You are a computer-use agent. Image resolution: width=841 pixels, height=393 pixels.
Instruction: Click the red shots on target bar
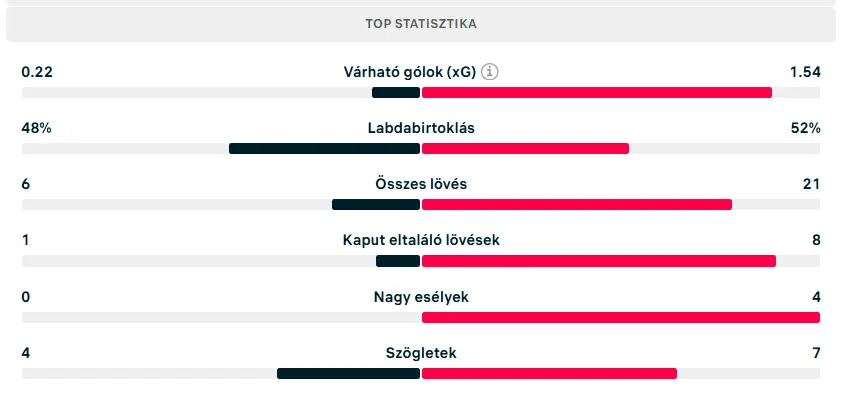599,261
